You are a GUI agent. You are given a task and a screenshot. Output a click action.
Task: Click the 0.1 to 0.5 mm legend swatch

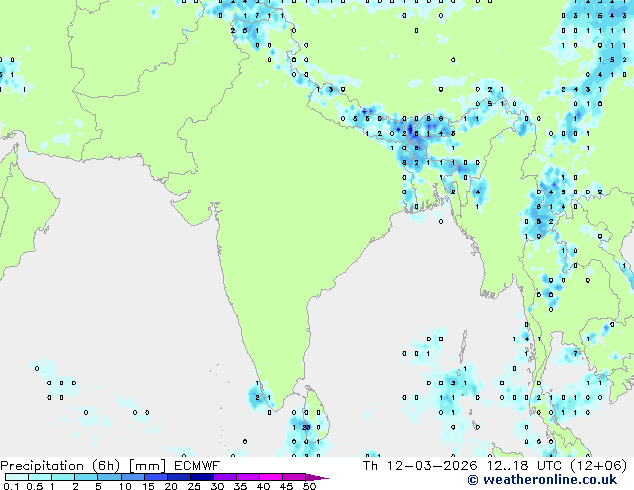point(17,477)
